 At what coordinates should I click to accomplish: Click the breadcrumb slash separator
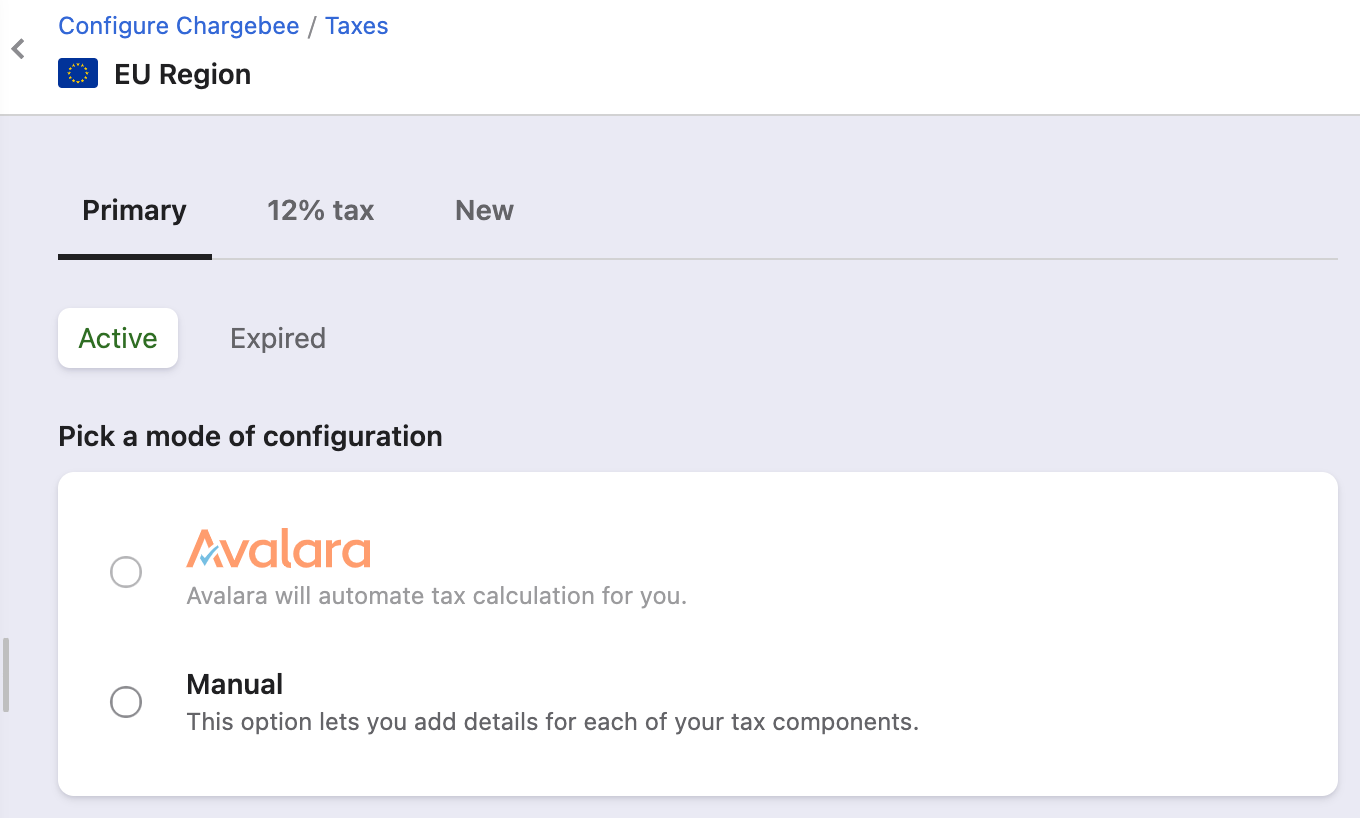pyautogui.click(x=312, y=26)
